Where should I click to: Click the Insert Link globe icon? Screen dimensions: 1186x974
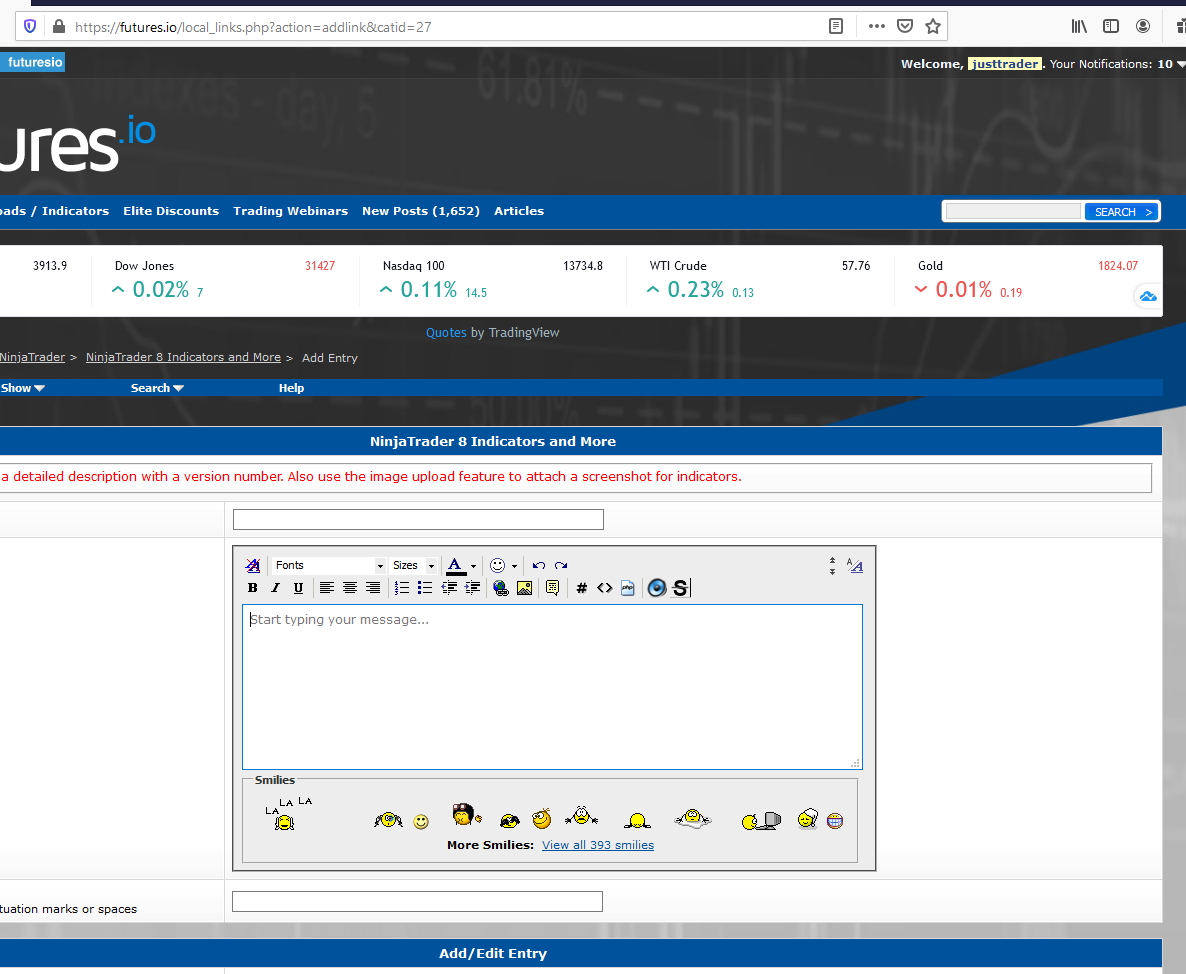tap(501, 588)
